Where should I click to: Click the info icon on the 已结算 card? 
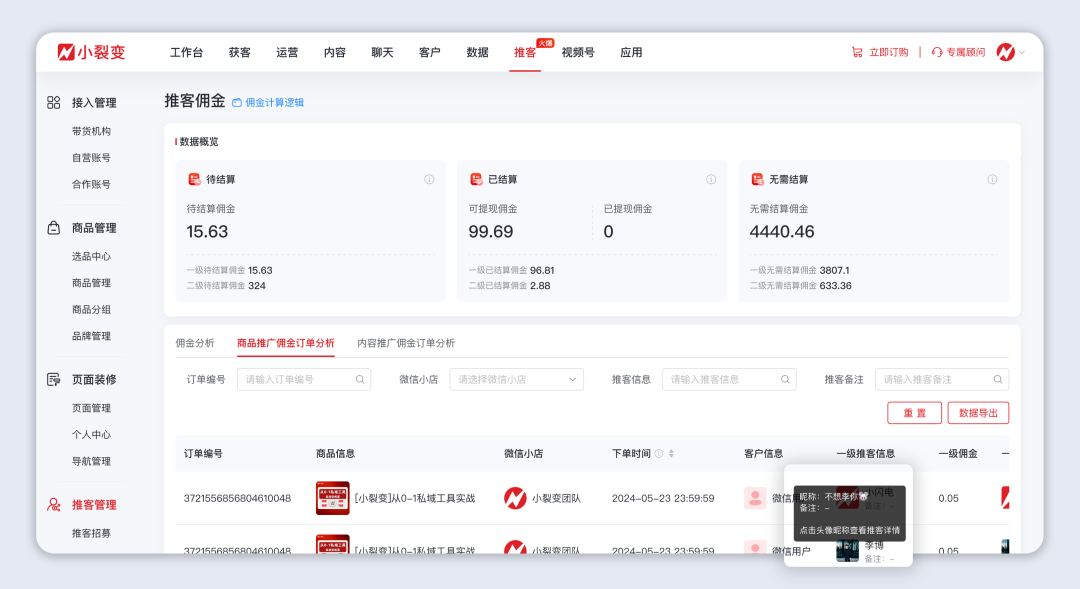click(710, 179)
